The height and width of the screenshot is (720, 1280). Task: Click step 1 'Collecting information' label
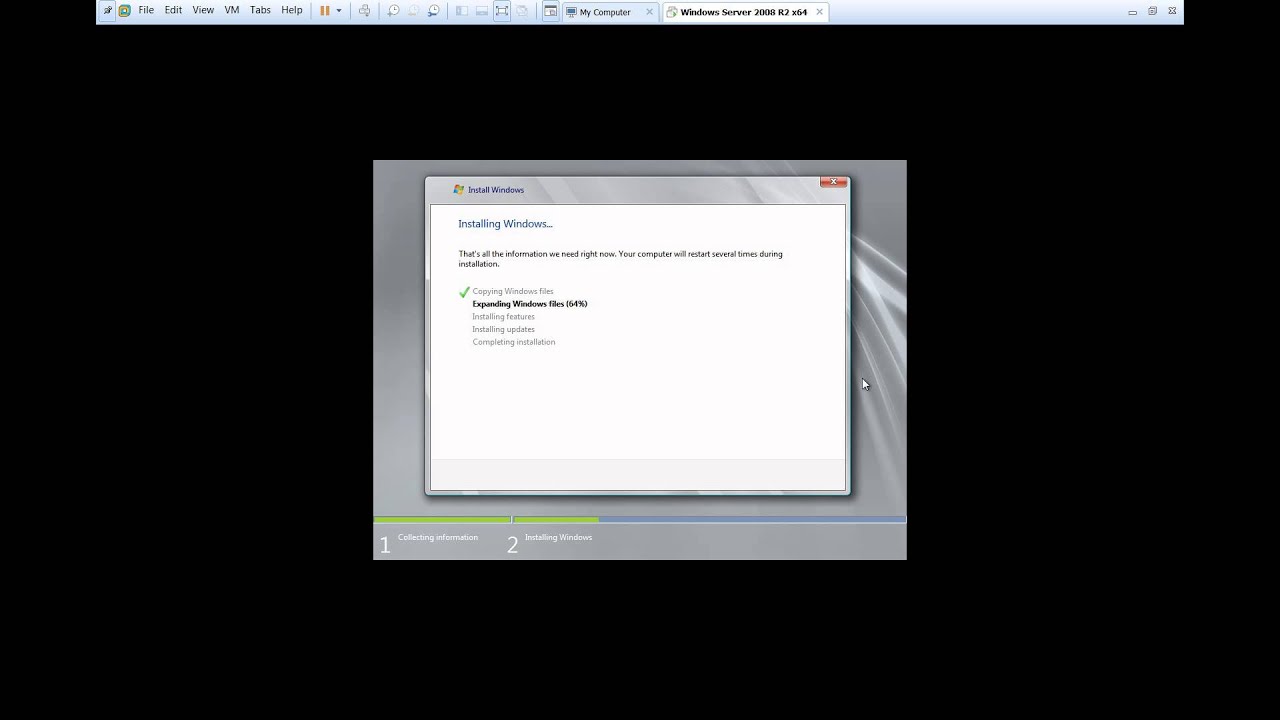click(x=438, y=537)
